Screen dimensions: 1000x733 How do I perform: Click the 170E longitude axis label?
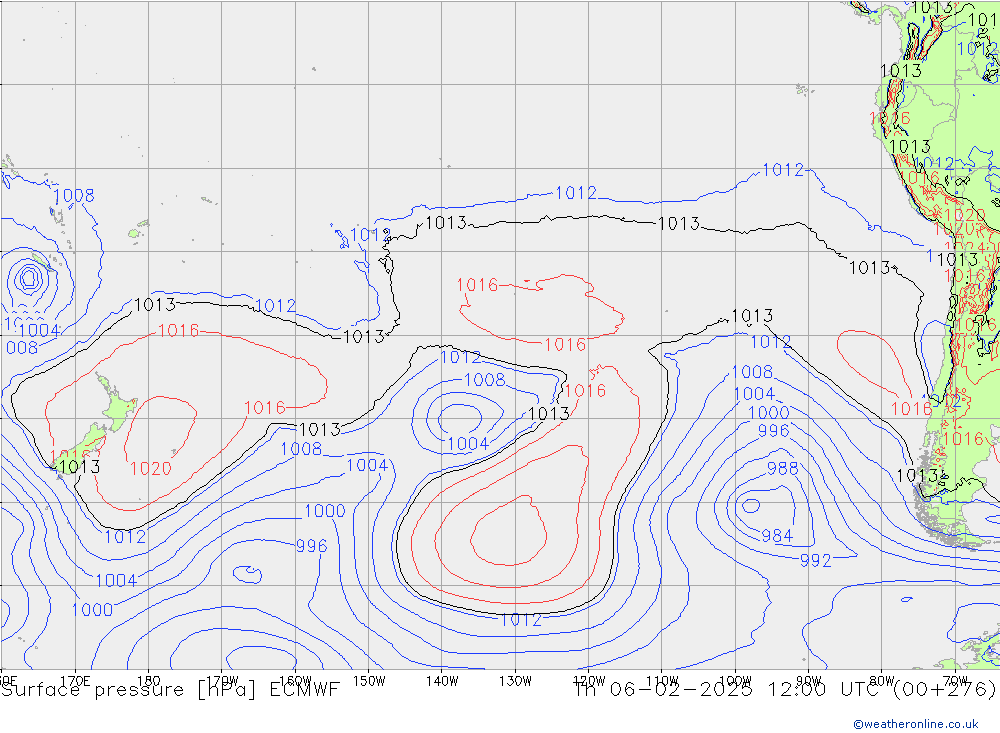75,681
